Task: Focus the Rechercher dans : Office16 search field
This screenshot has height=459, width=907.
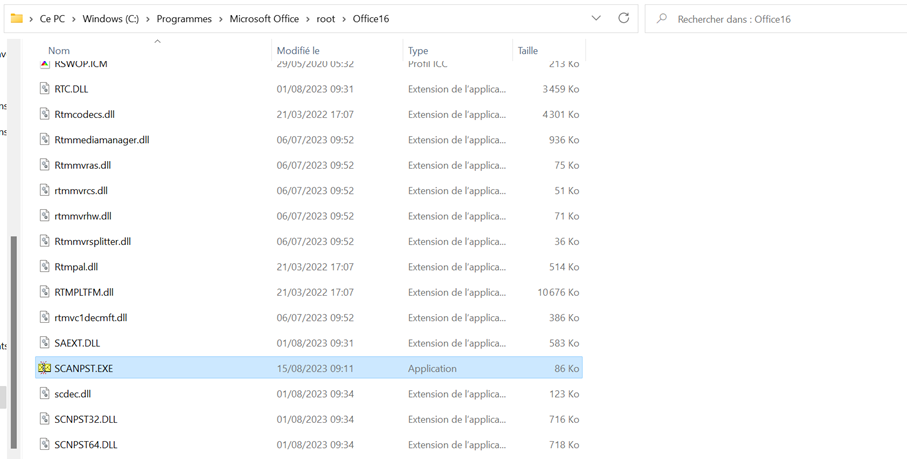Action: tap(775, 18)
